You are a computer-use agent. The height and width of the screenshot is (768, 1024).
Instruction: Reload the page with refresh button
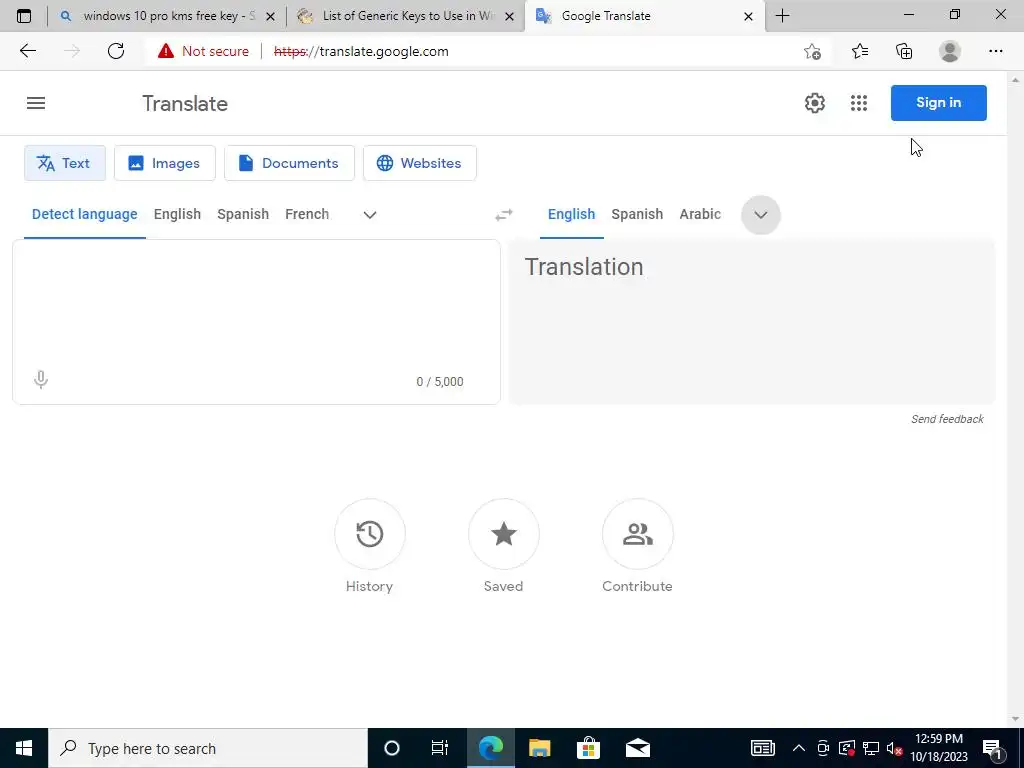116,51
